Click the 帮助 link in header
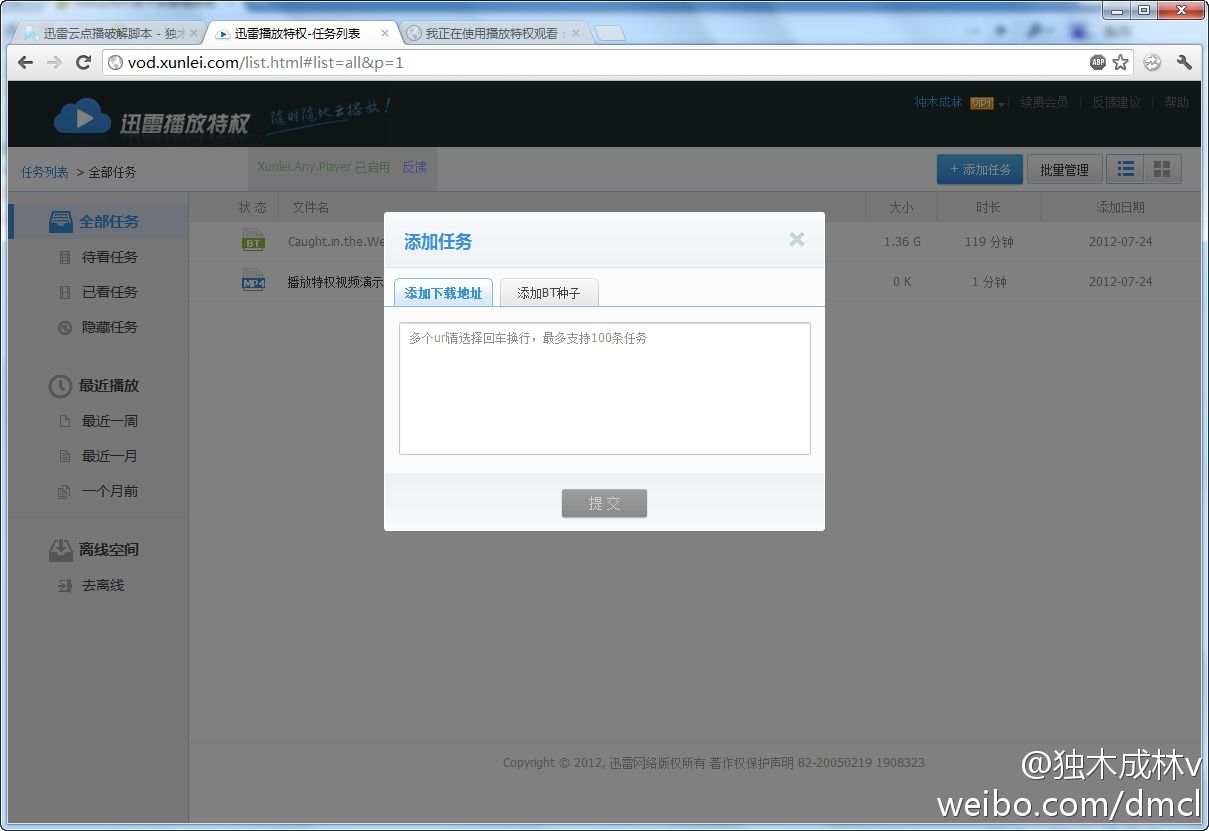 click(x=1176, y=102)
